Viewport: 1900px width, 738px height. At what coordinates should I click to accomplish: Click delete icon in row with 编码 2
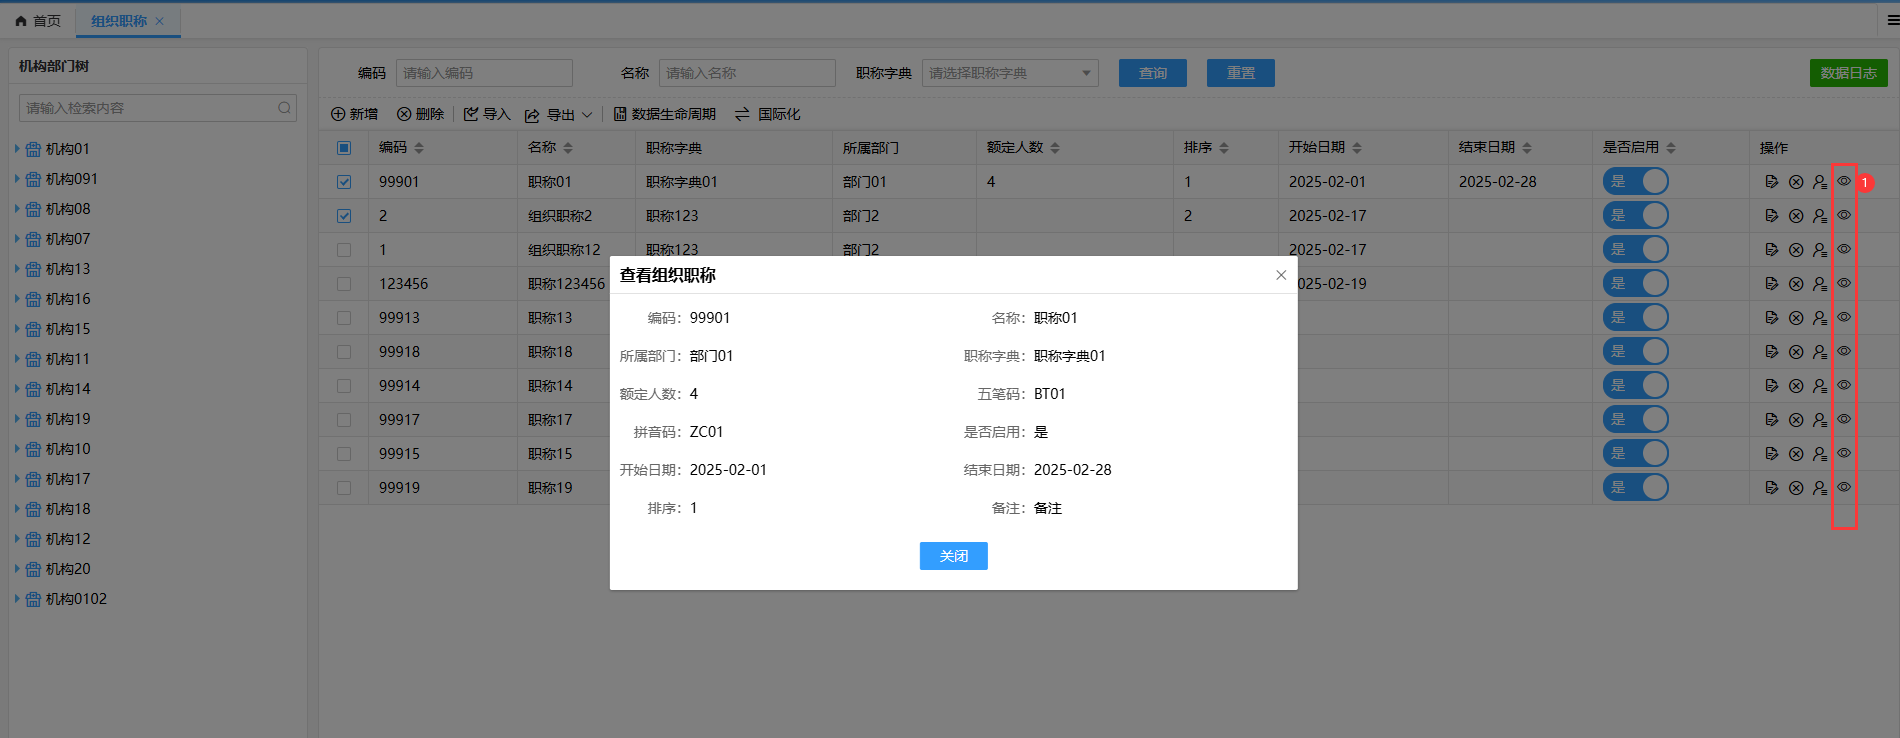1796,216
